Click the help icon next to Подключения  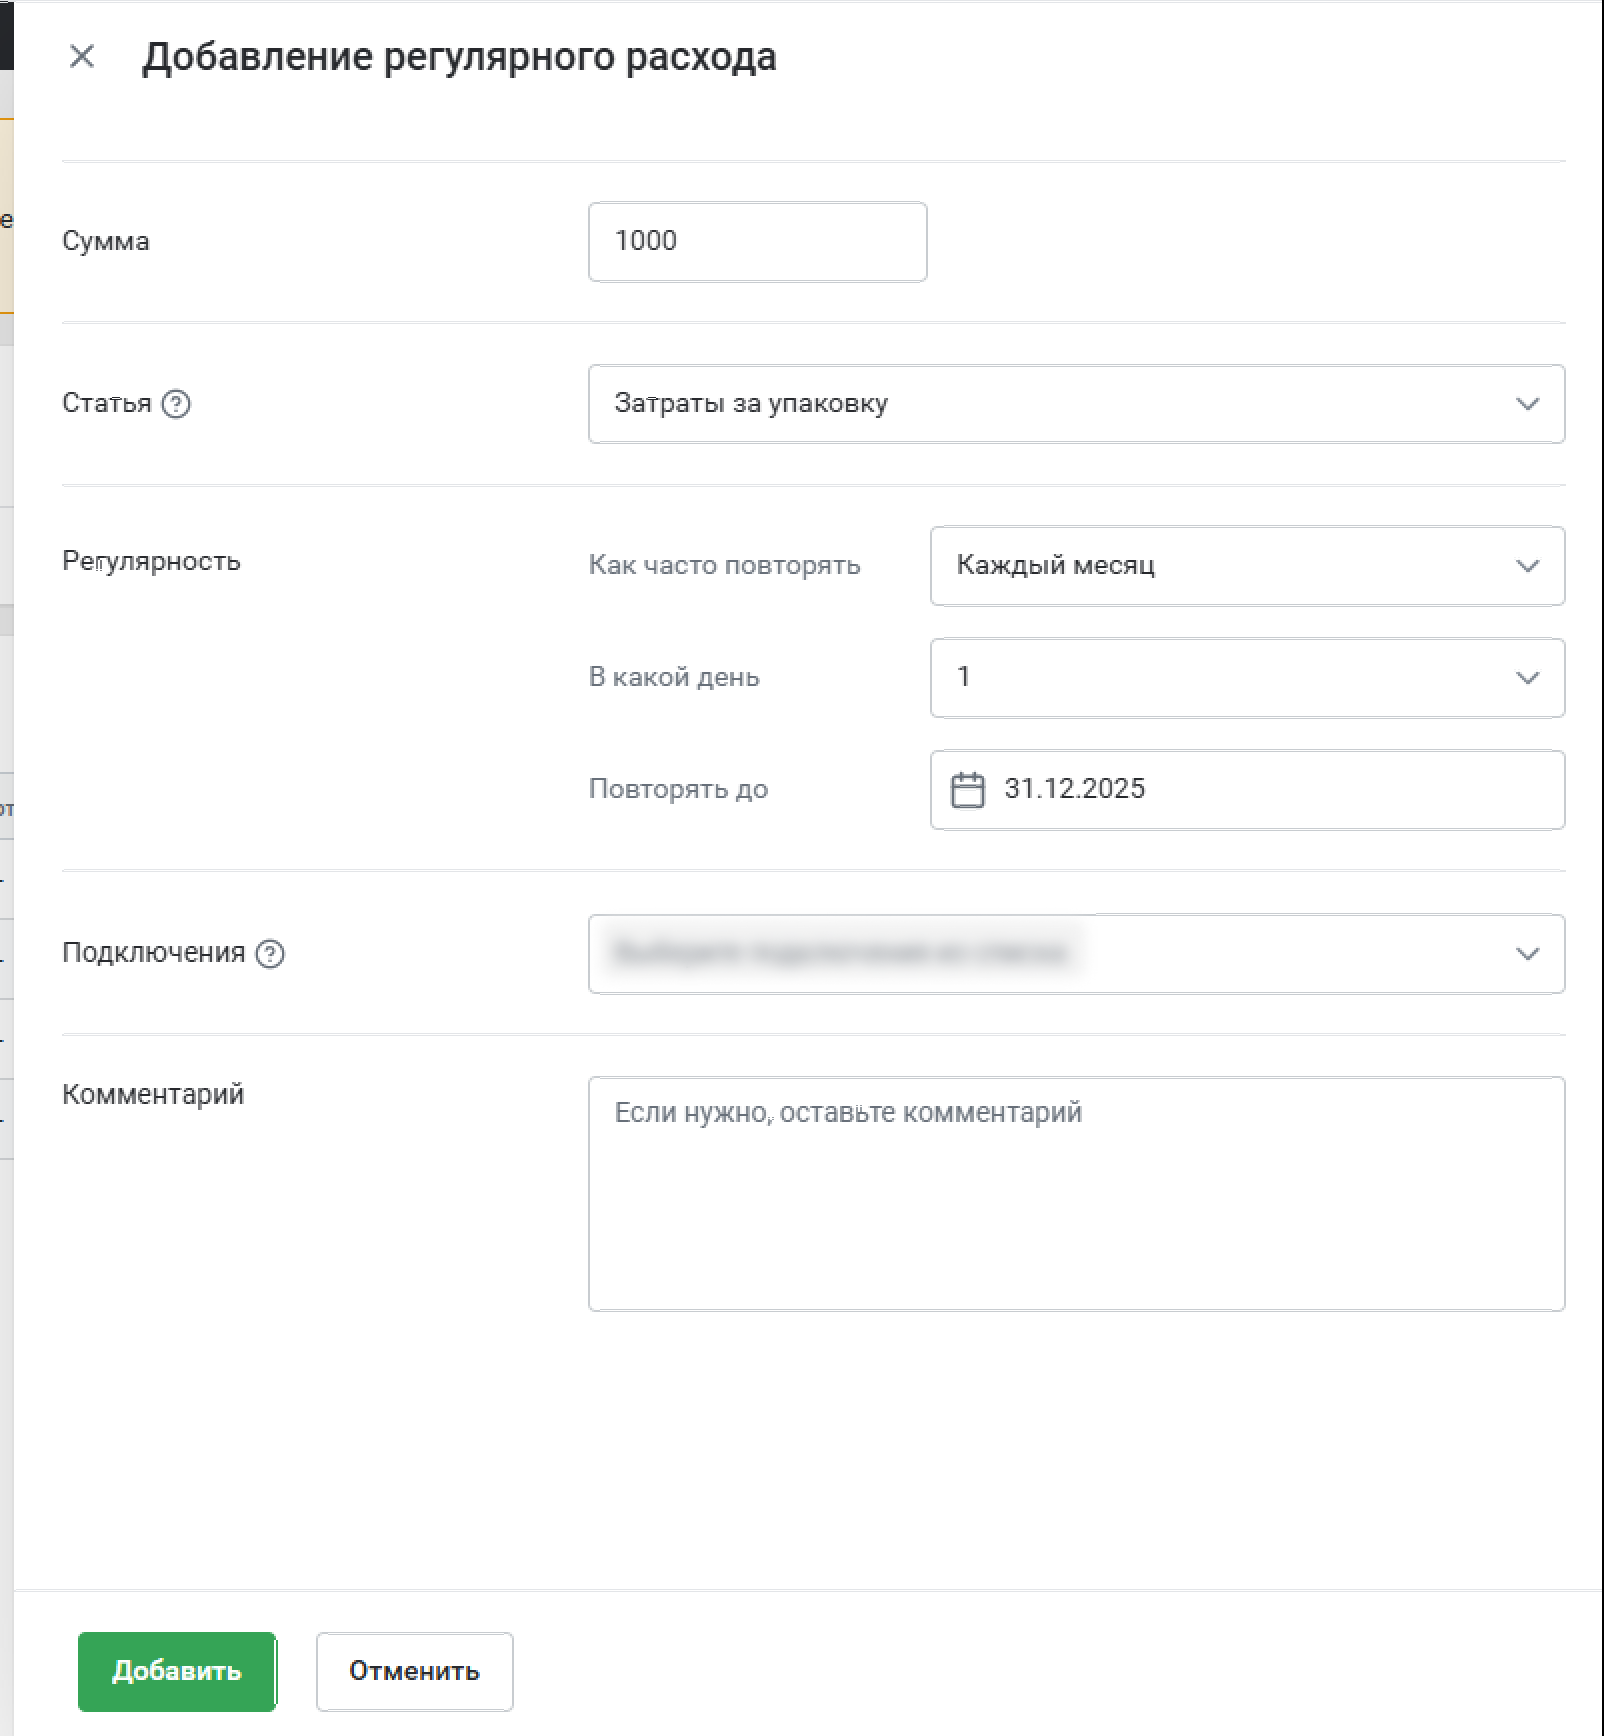pos(270,954)
